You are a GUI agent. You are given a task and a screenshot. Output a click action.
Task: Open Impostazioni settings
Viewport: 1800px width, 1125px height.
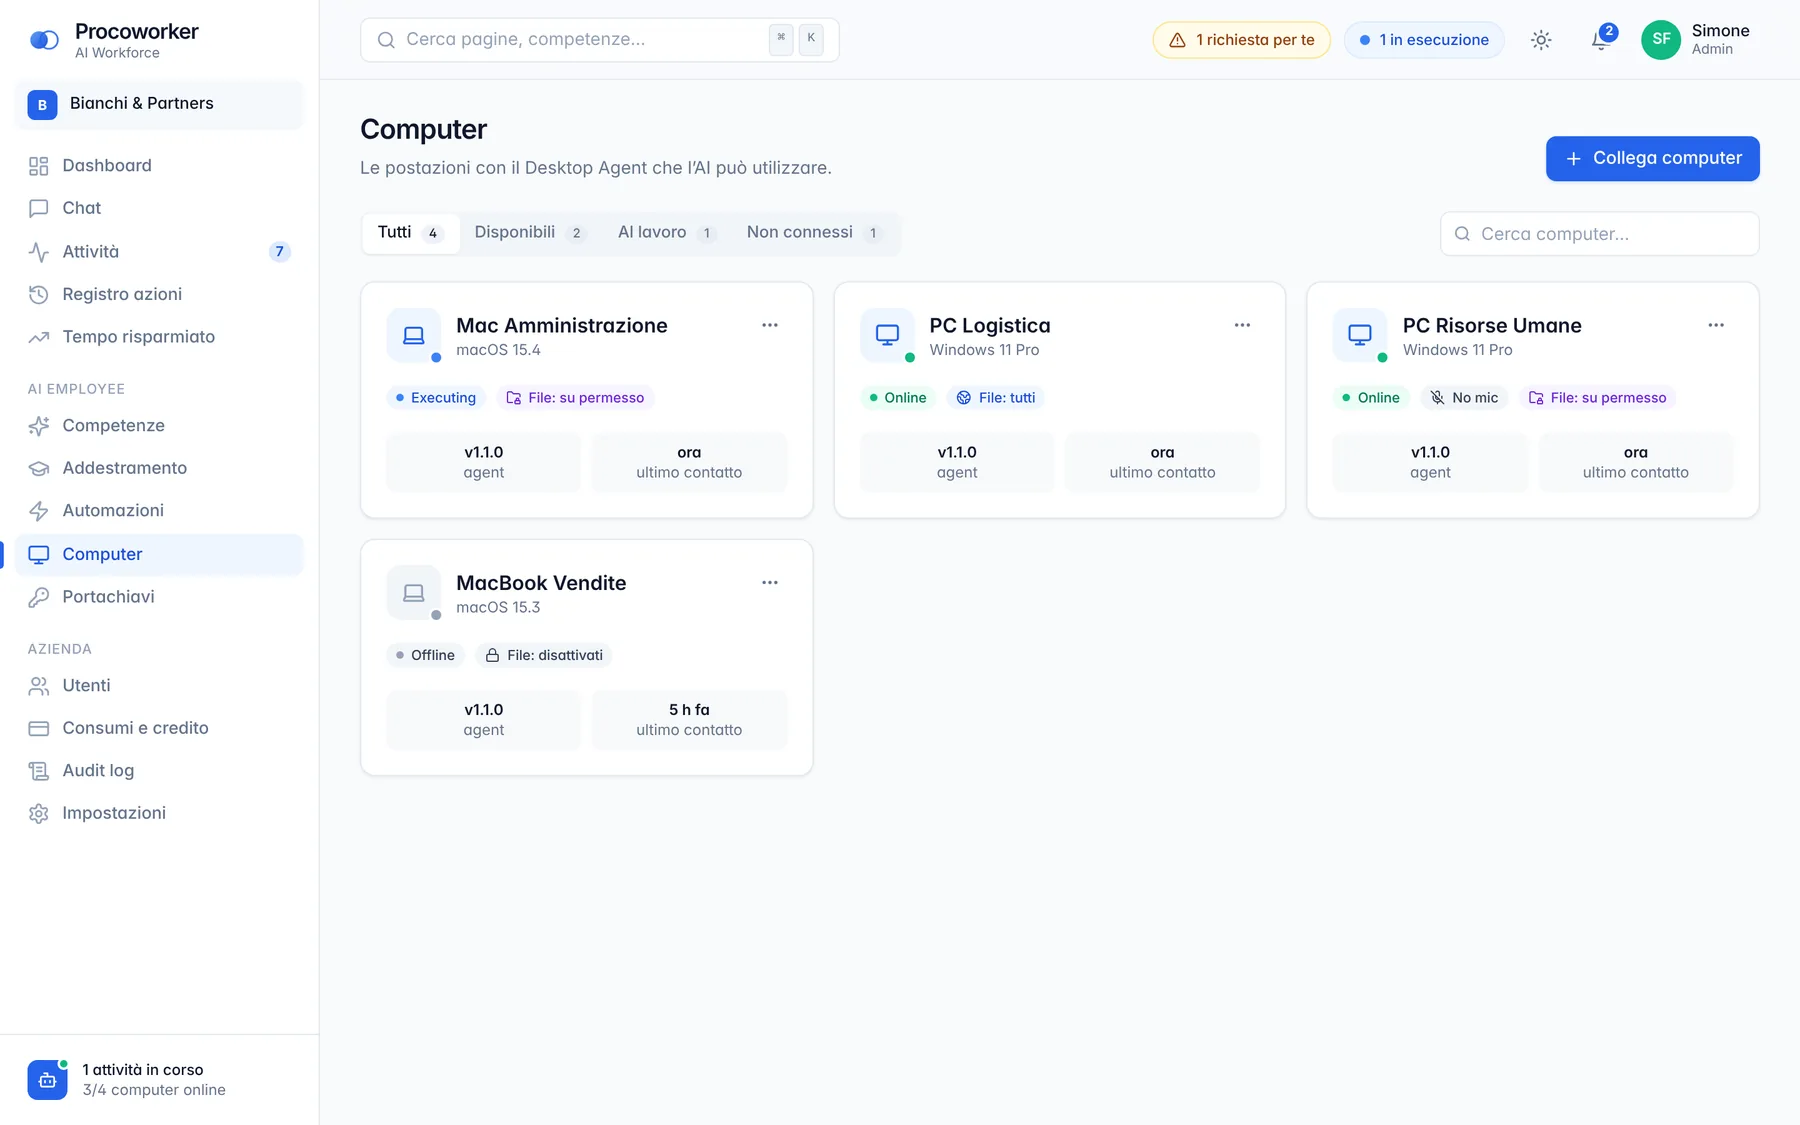[159, 813]
